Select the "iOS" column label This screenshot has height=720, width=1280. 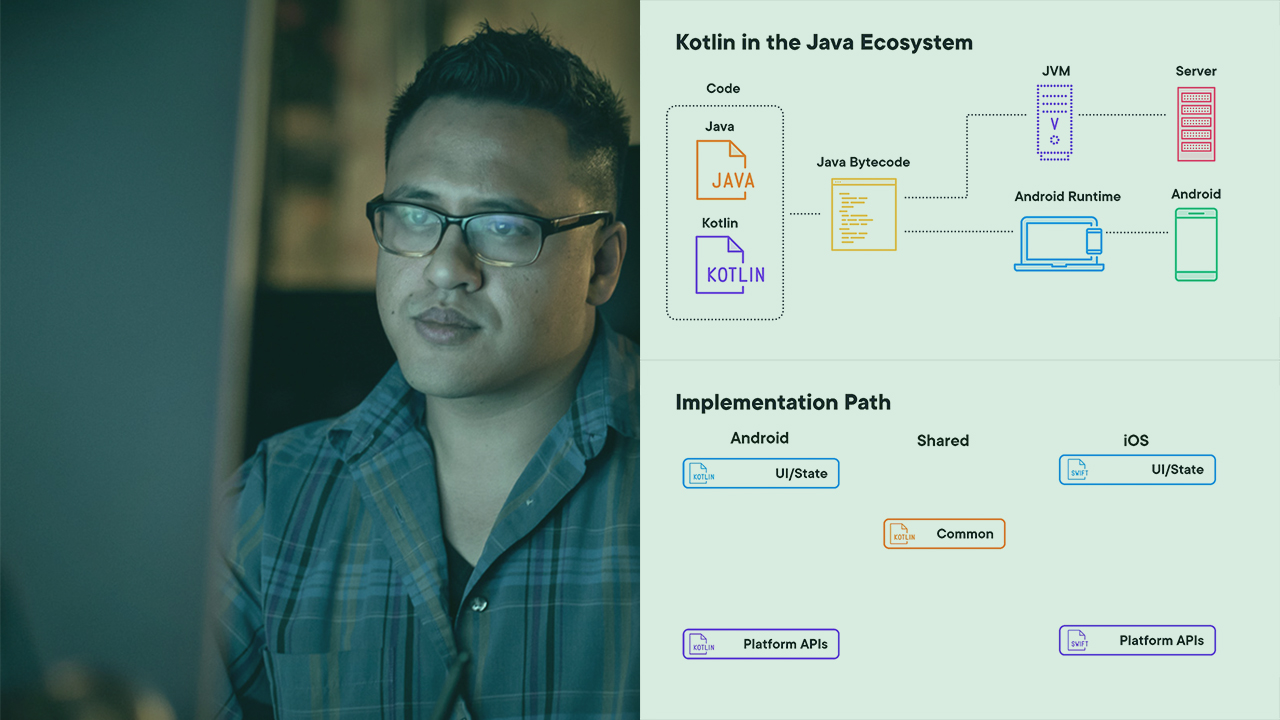coord(1136,440)
